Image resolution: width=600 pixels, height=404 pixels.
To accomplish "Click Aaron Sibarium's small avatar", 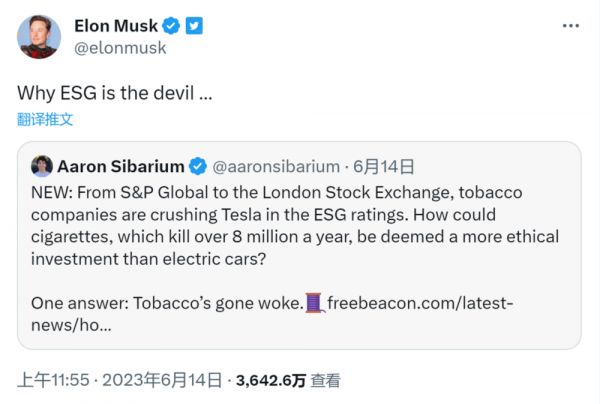I will click(x=42, y=166).
